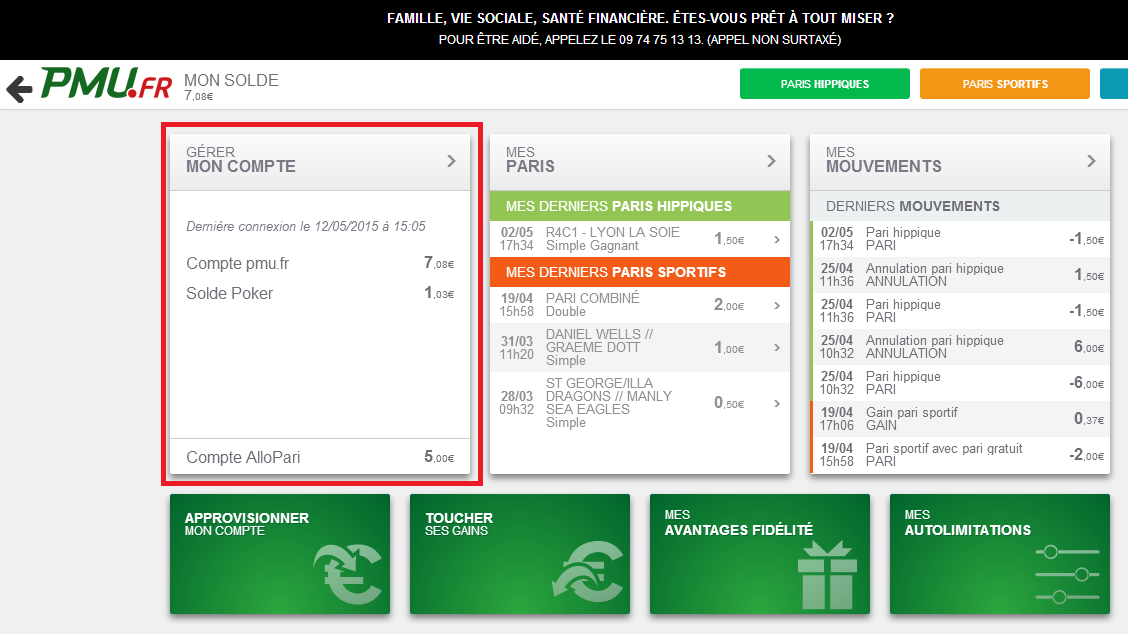Open Daniel Wells // Graeme Dott bet chevron
The height and width of the screenshot is (634, 1128).
coord(777,348)
